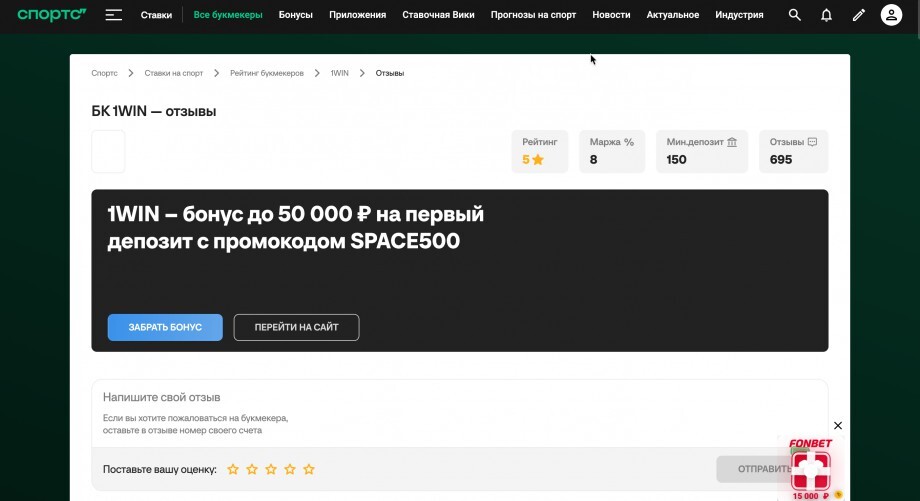Image resolution: width=920 pixels, height=501 pixels.
Task: Click the pencil write icon
Action: coord(858,15)
